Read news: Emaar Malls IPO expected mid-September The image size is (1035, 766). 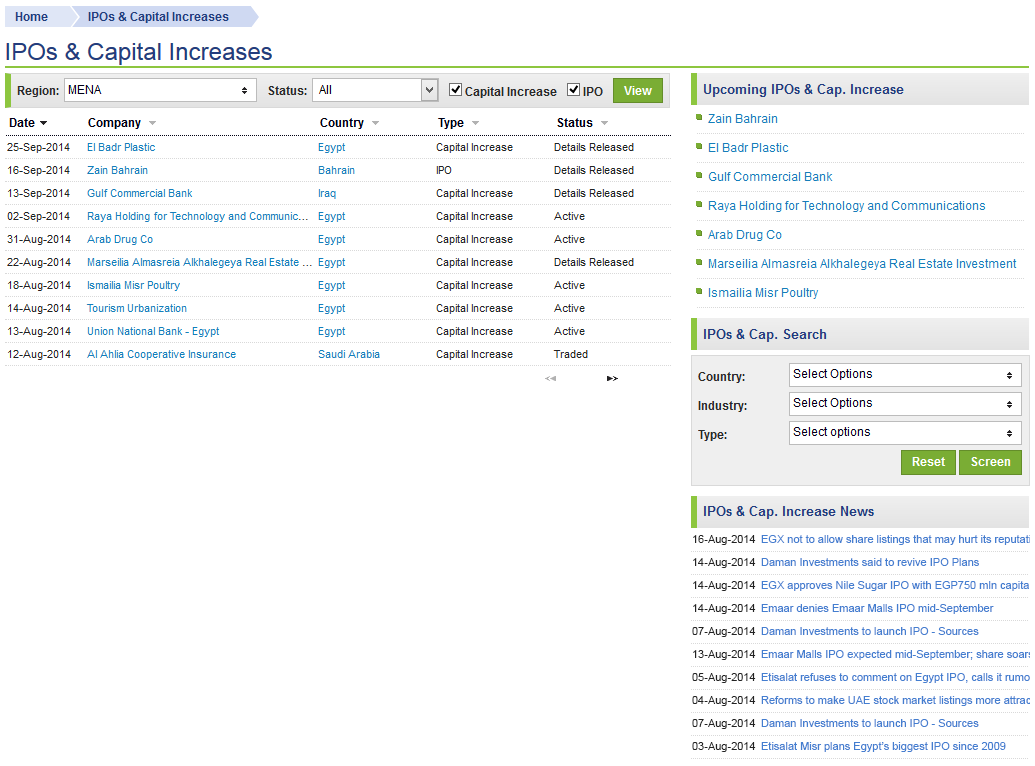tap(894, 654)
